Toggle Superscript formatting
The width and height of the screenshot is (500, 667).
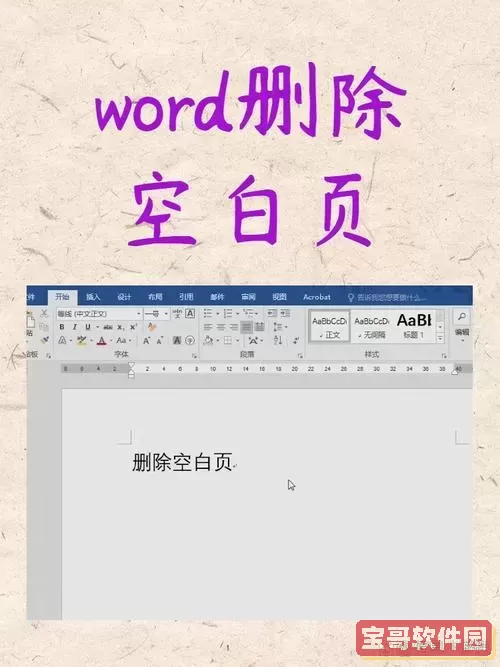(134, 327)
